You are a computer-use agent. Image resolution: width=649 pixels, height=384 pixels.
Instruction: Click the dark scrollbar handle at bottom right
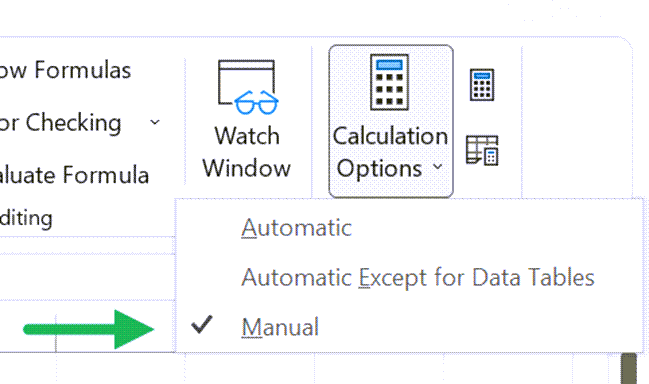[x=629, y=368]
